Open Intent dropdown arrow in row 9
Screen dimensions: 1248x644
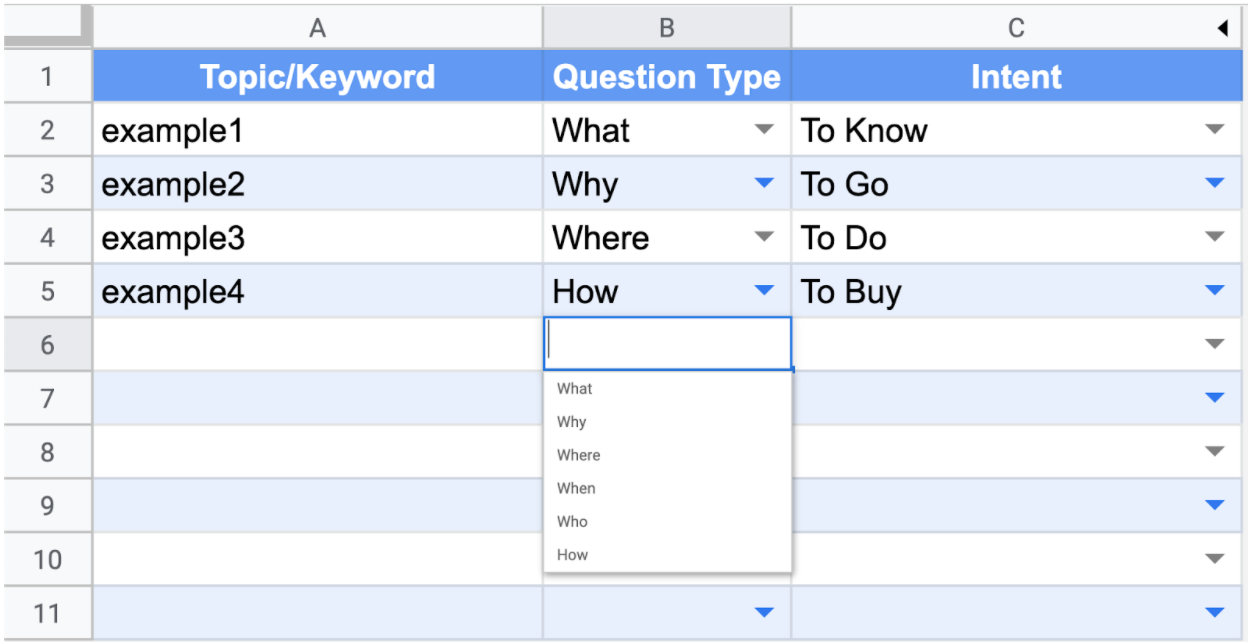click(x=1215, y=505)
